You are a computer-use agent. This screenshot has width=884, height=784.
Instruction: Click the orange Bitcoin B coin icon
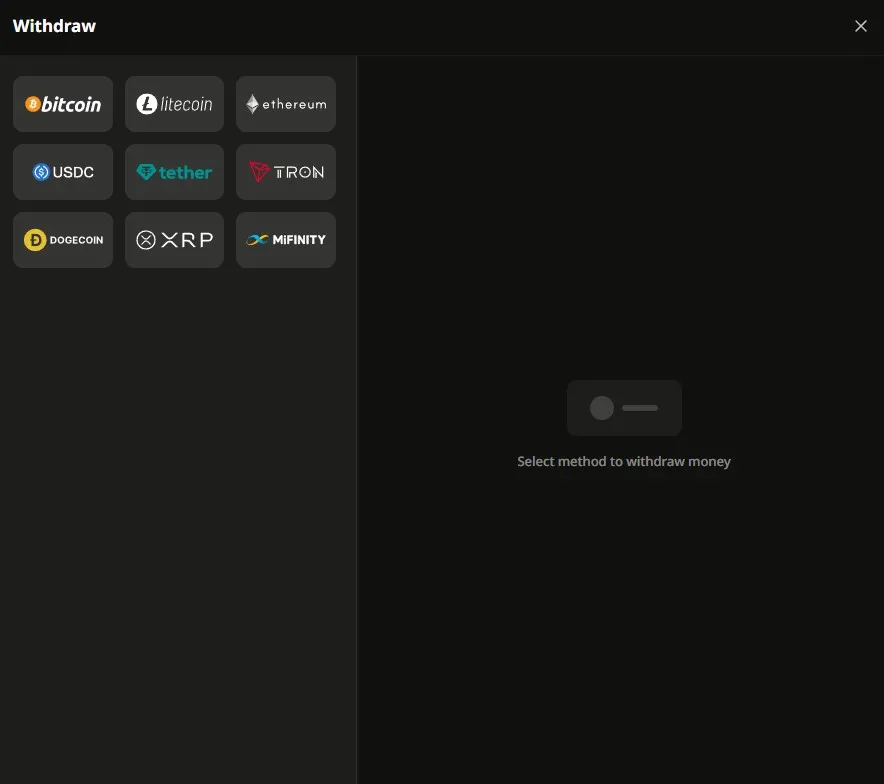click(x=33, y=104)
